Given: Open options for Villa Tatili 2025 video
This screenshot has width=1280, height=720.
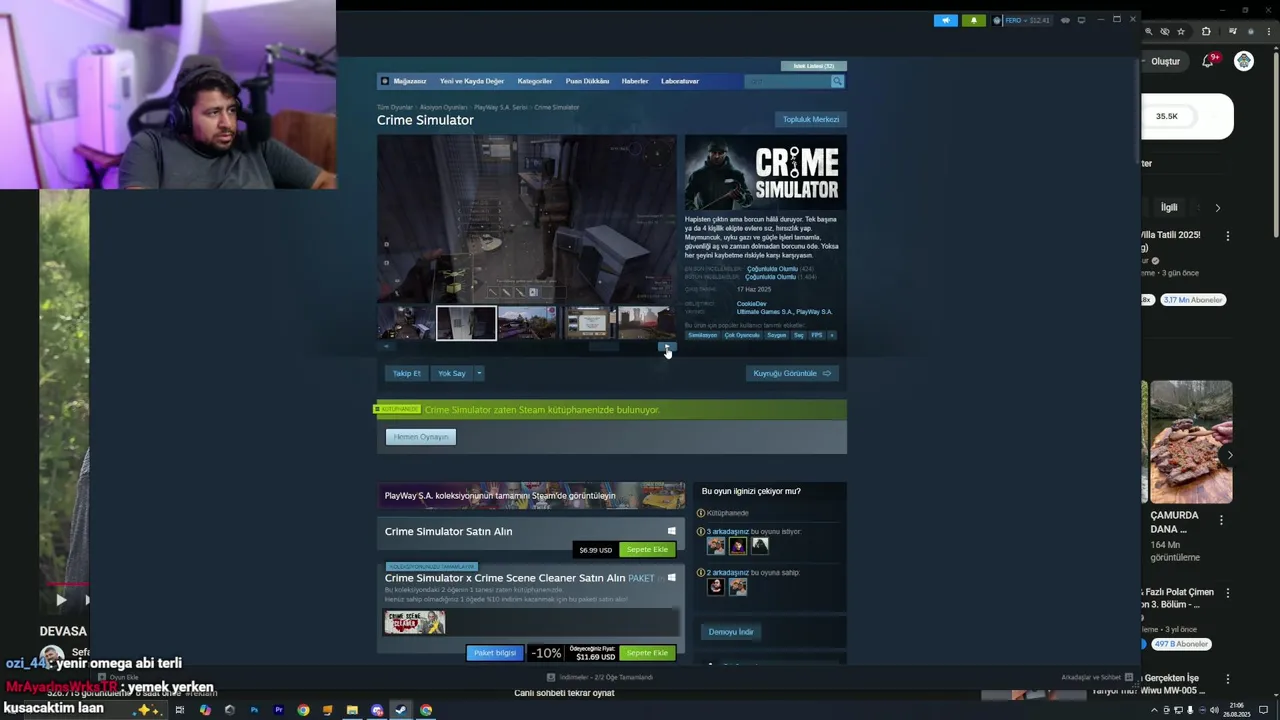Looking at the screenshot, I should coord(1228,236).
